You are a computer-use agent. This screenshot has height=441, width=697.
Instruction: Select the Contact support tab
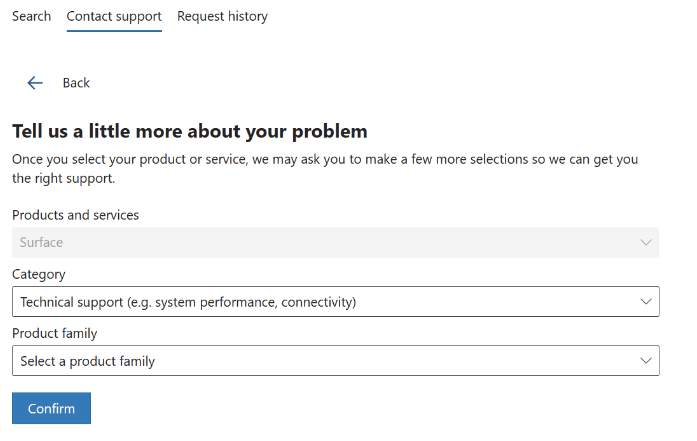pyautogui.click(x=114, y=16)
